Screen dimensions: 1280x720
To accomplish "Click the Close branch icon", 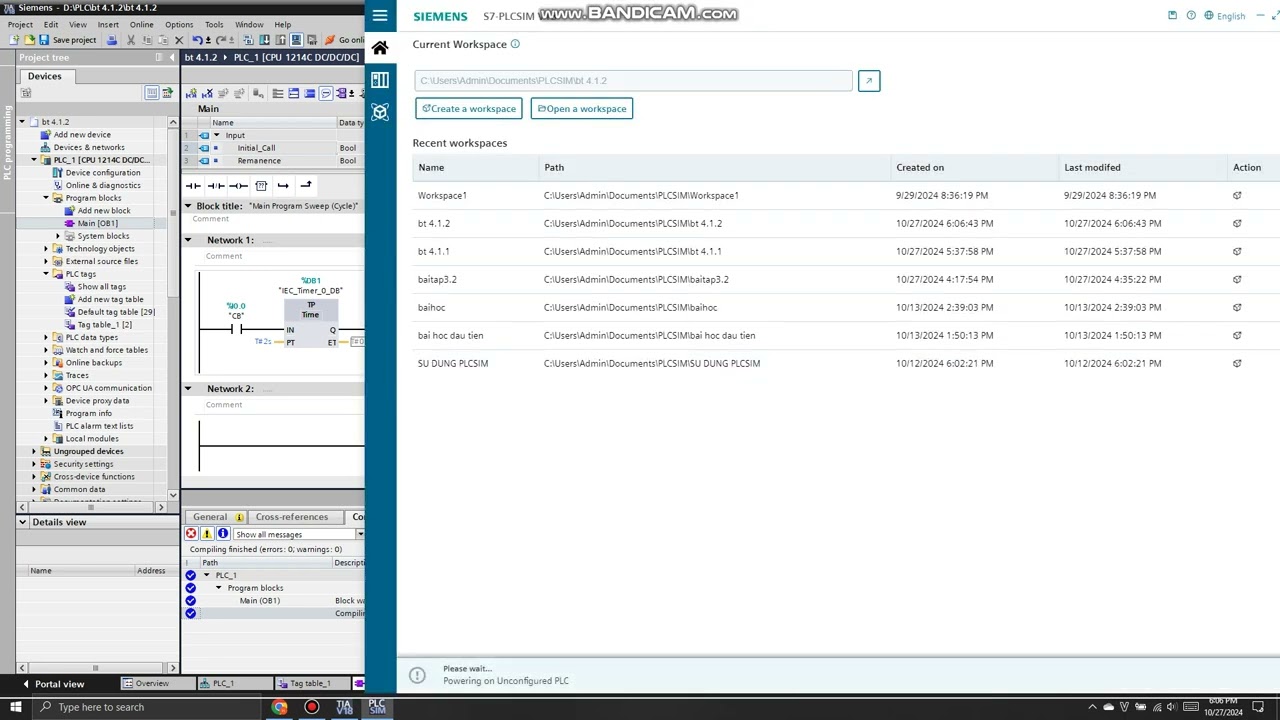I will (x=306, y=185).
